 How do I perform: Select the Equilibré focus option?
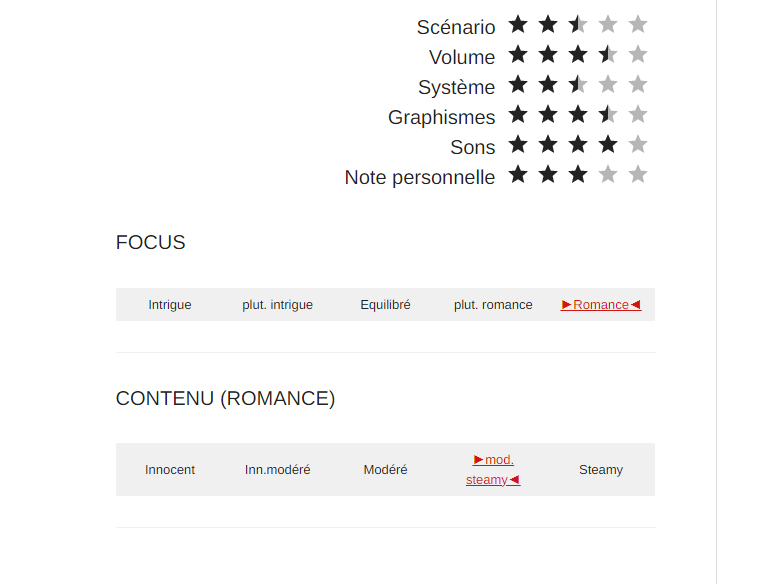385,305
